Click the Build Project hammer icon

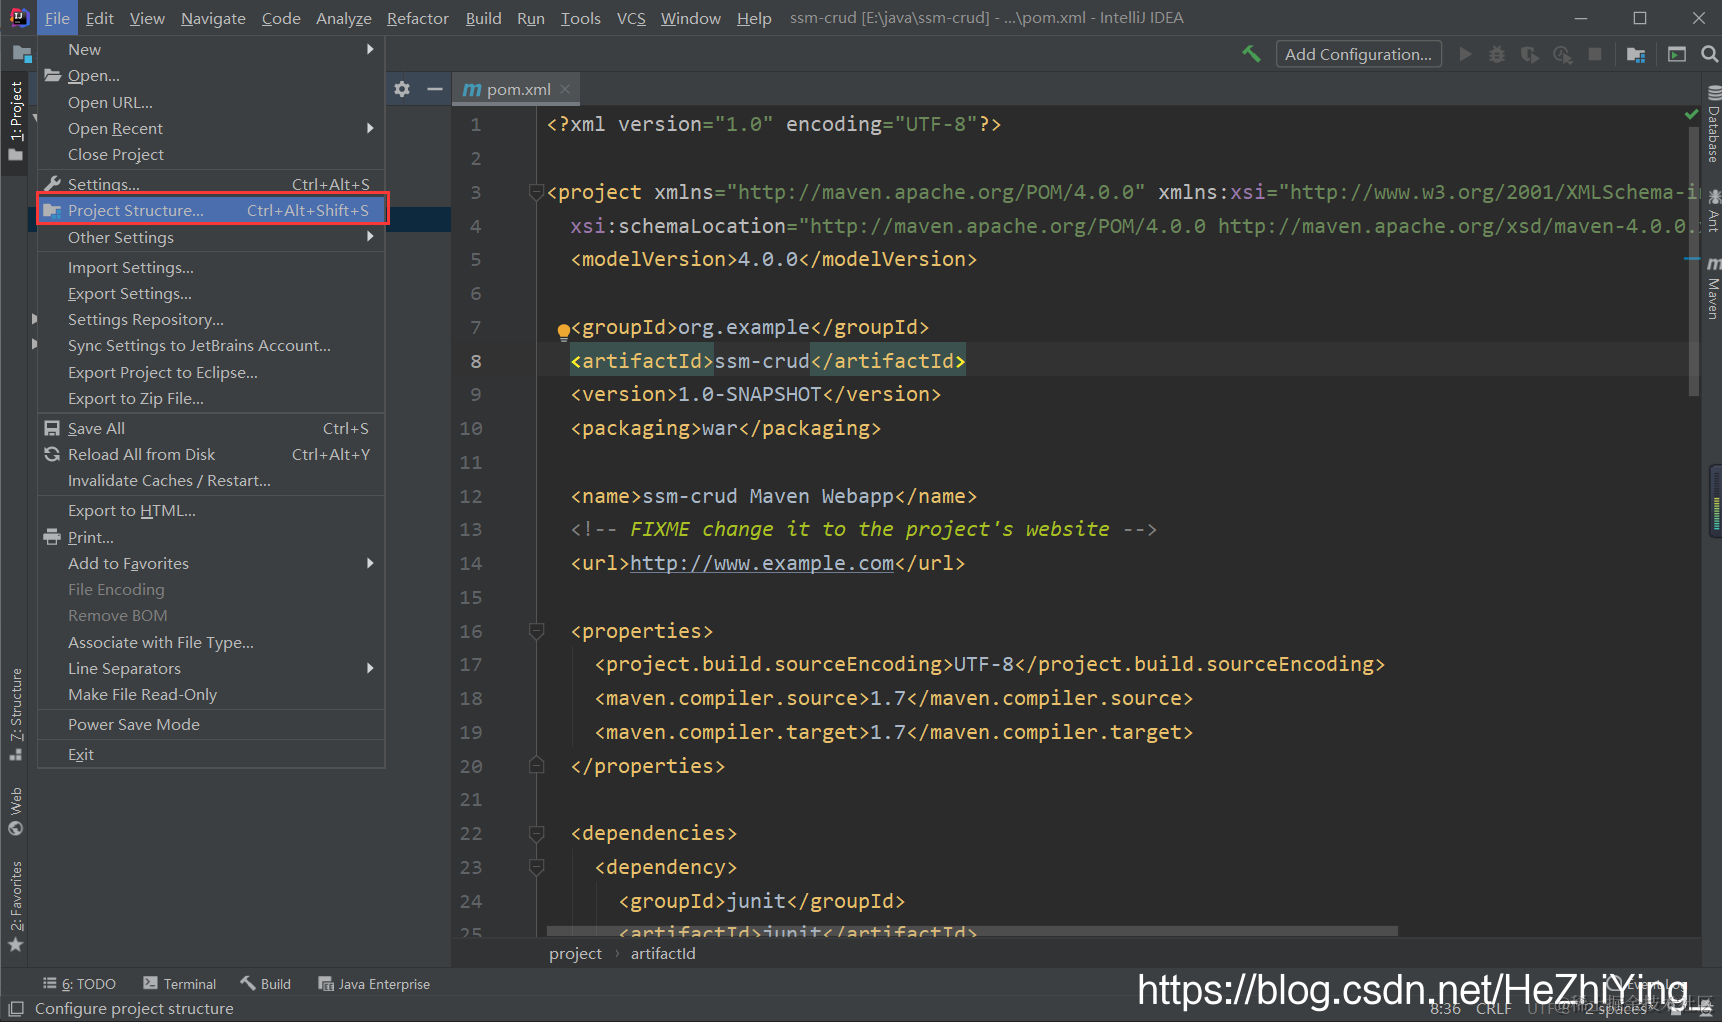[1251, 54]
